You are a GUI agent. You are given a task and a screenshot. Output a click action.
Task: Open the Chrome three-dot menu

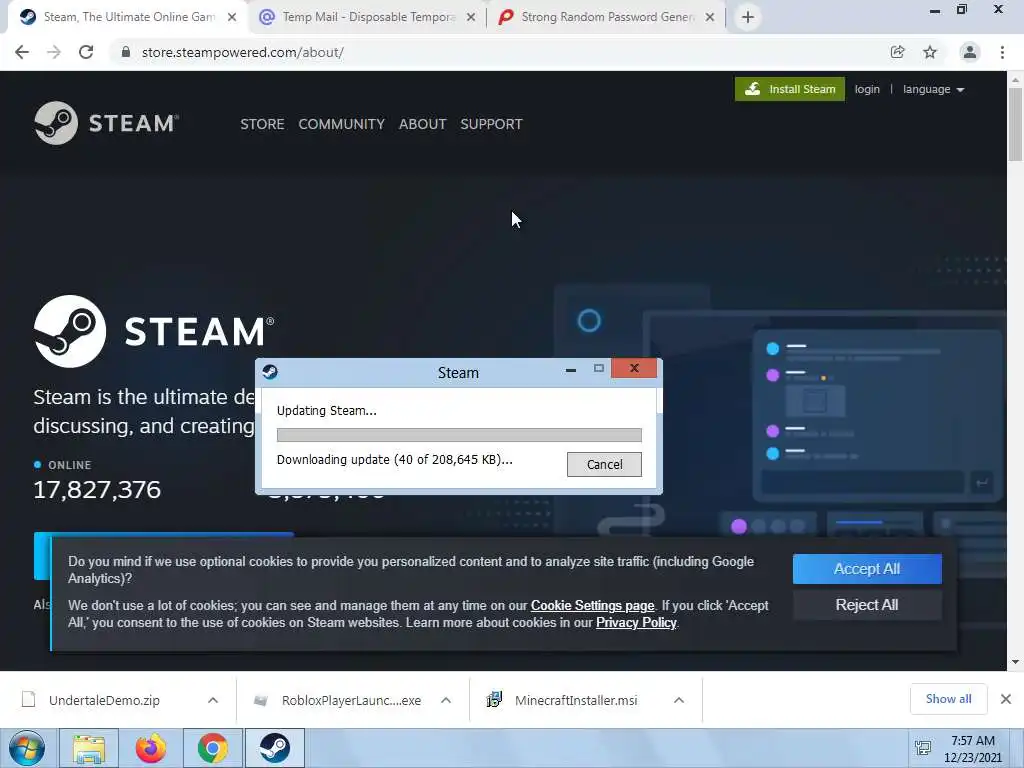pyautogui.click(x=1002, y=52)
